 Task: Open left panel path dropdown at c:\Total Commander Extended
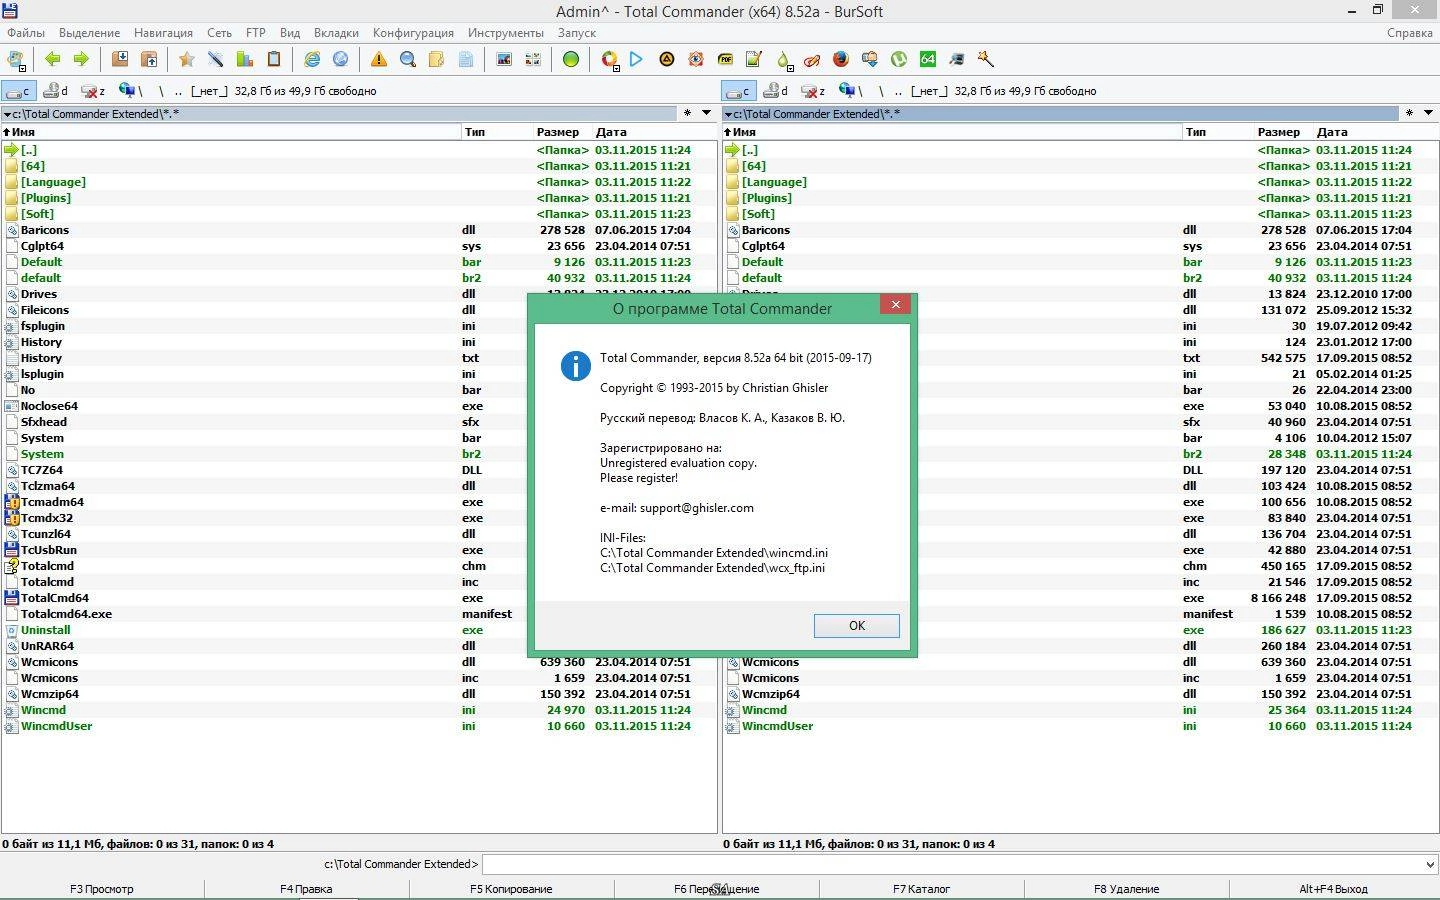coord(7,114)
